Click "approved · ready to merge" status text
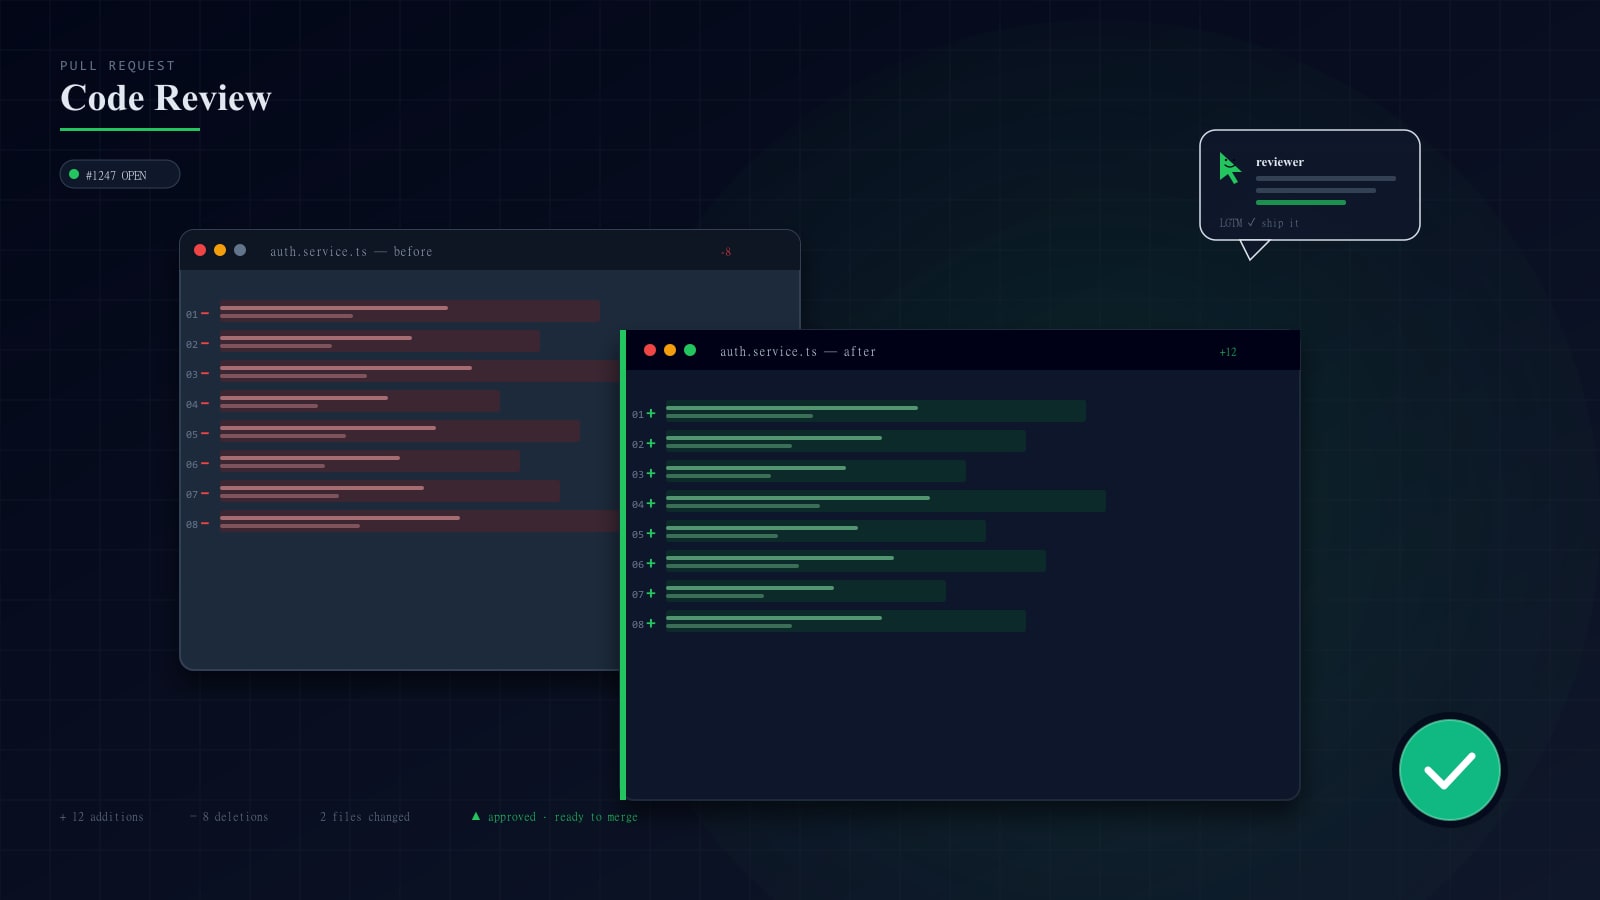1600x900 pixels. click(562, 816)
